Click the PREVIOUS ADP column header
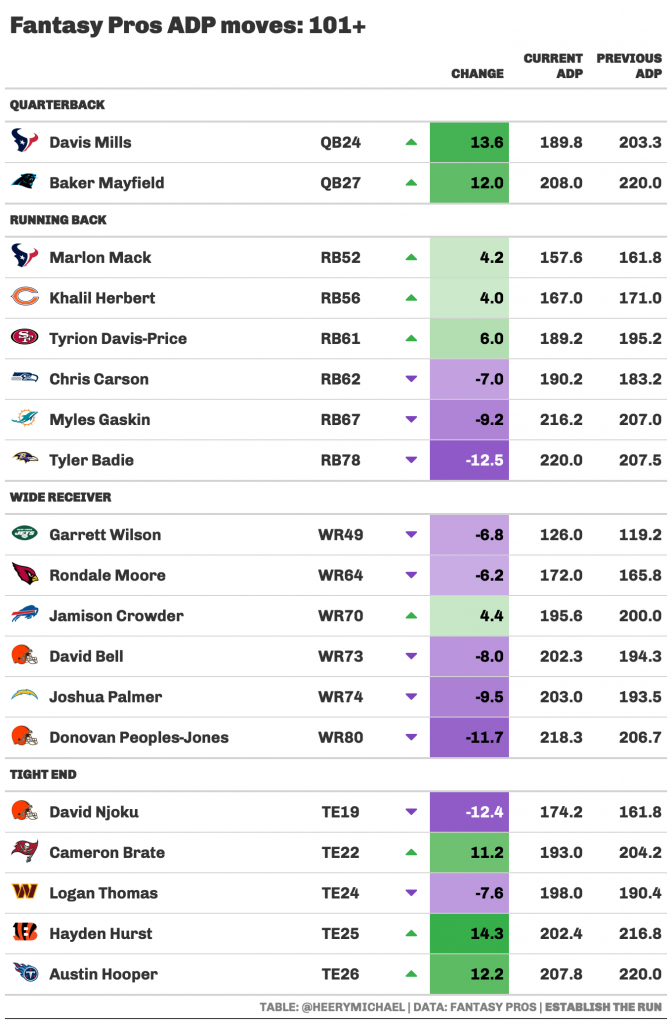Viewport: 672px width, 1024px height. 628,66
